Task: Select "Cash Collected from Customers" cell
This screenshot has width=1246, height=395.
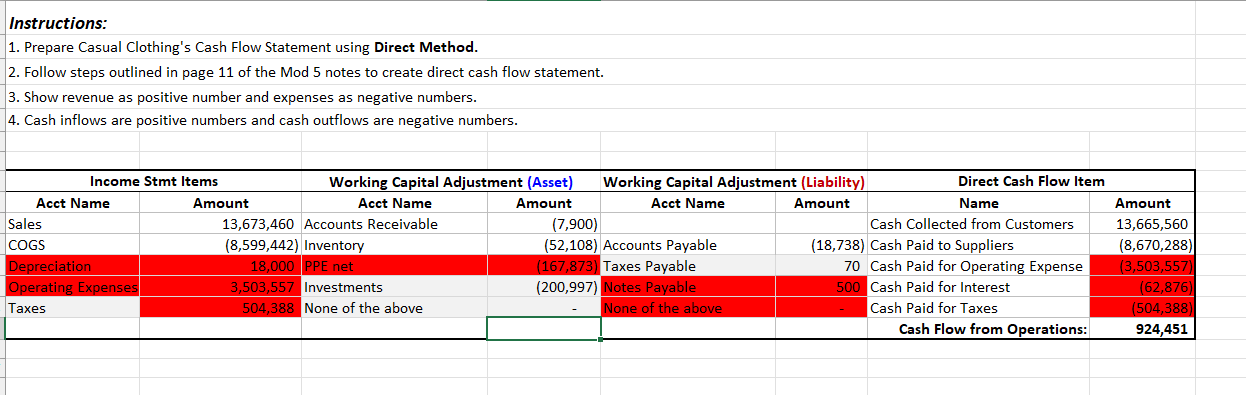Action: coord(978,224)
